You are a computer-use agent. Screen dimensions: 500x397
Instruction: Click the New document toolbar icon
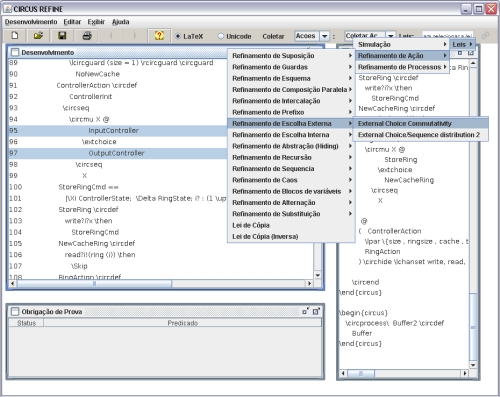pos(15,35)
